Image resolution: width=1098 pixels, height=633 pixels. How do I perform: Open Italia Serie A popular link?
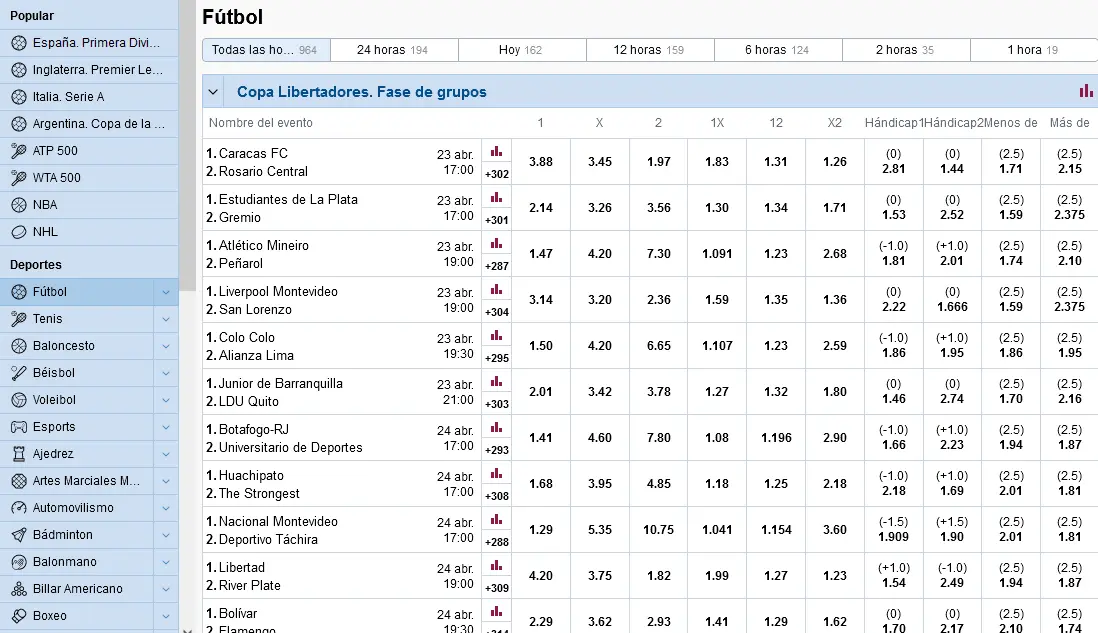(89, 97)
